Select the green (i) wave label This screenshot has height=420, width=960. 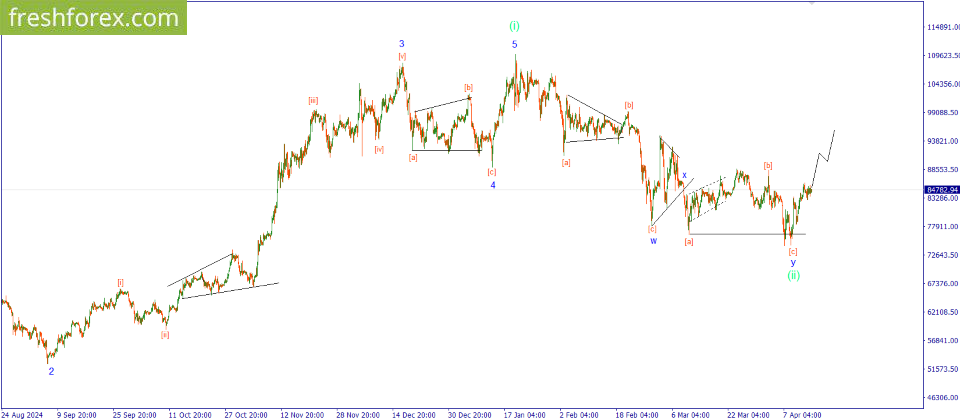[515, 27]
